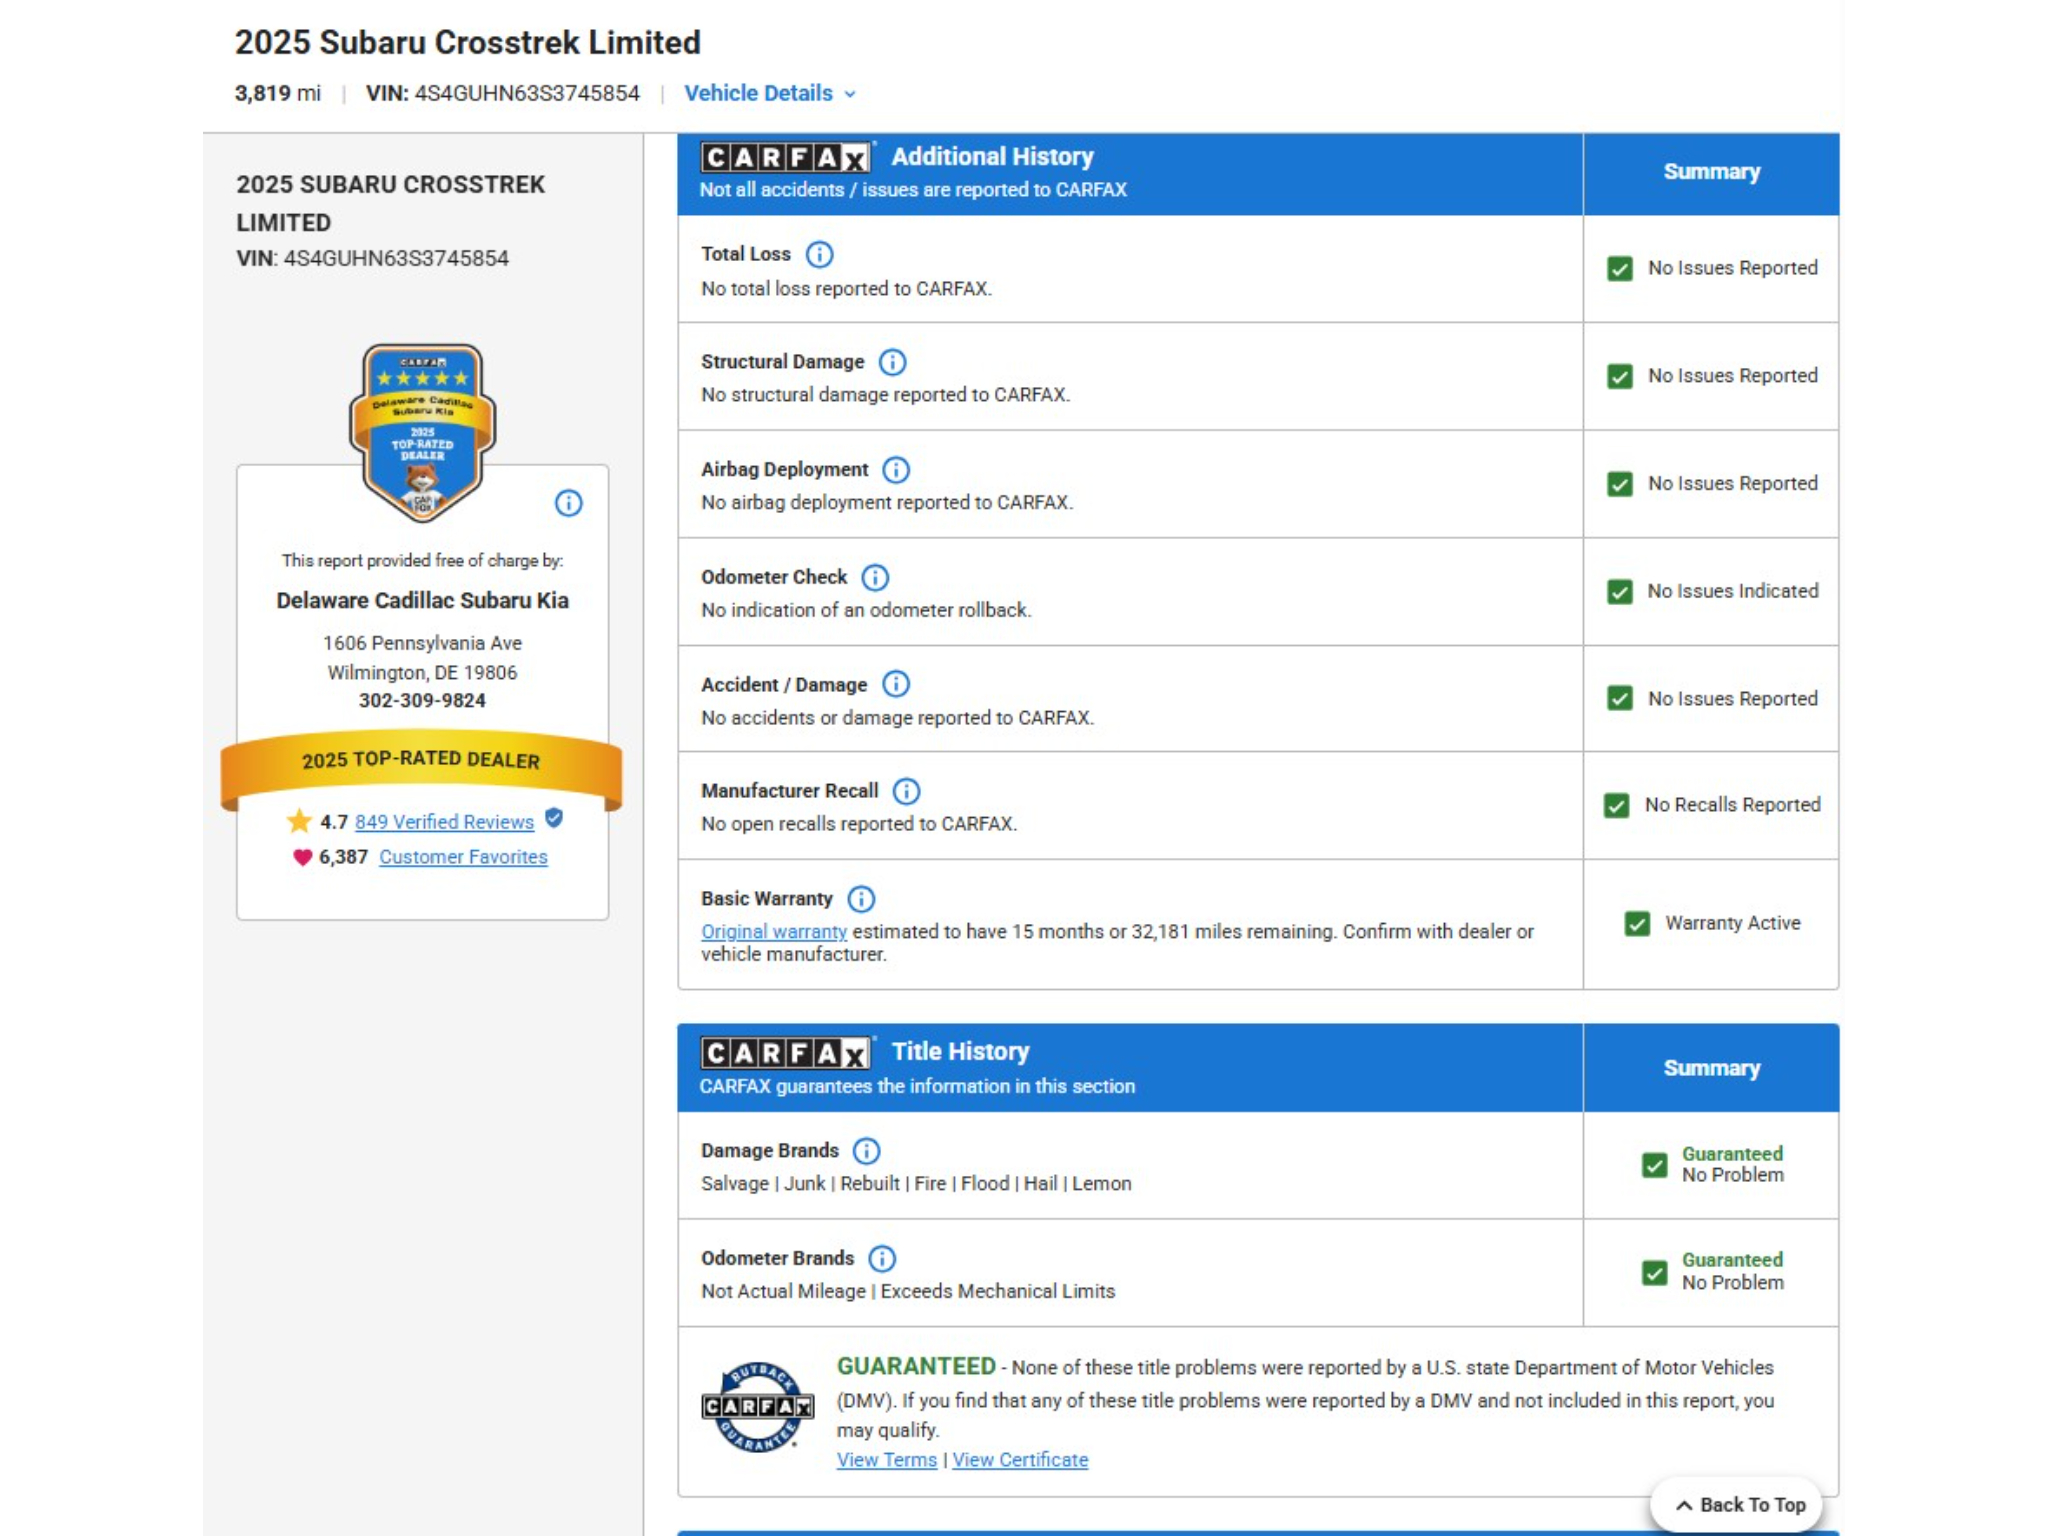Open the Odometer Brands info icon
The width and height of the screenshot is (2048, 1536).
[x=882, y=1258]
